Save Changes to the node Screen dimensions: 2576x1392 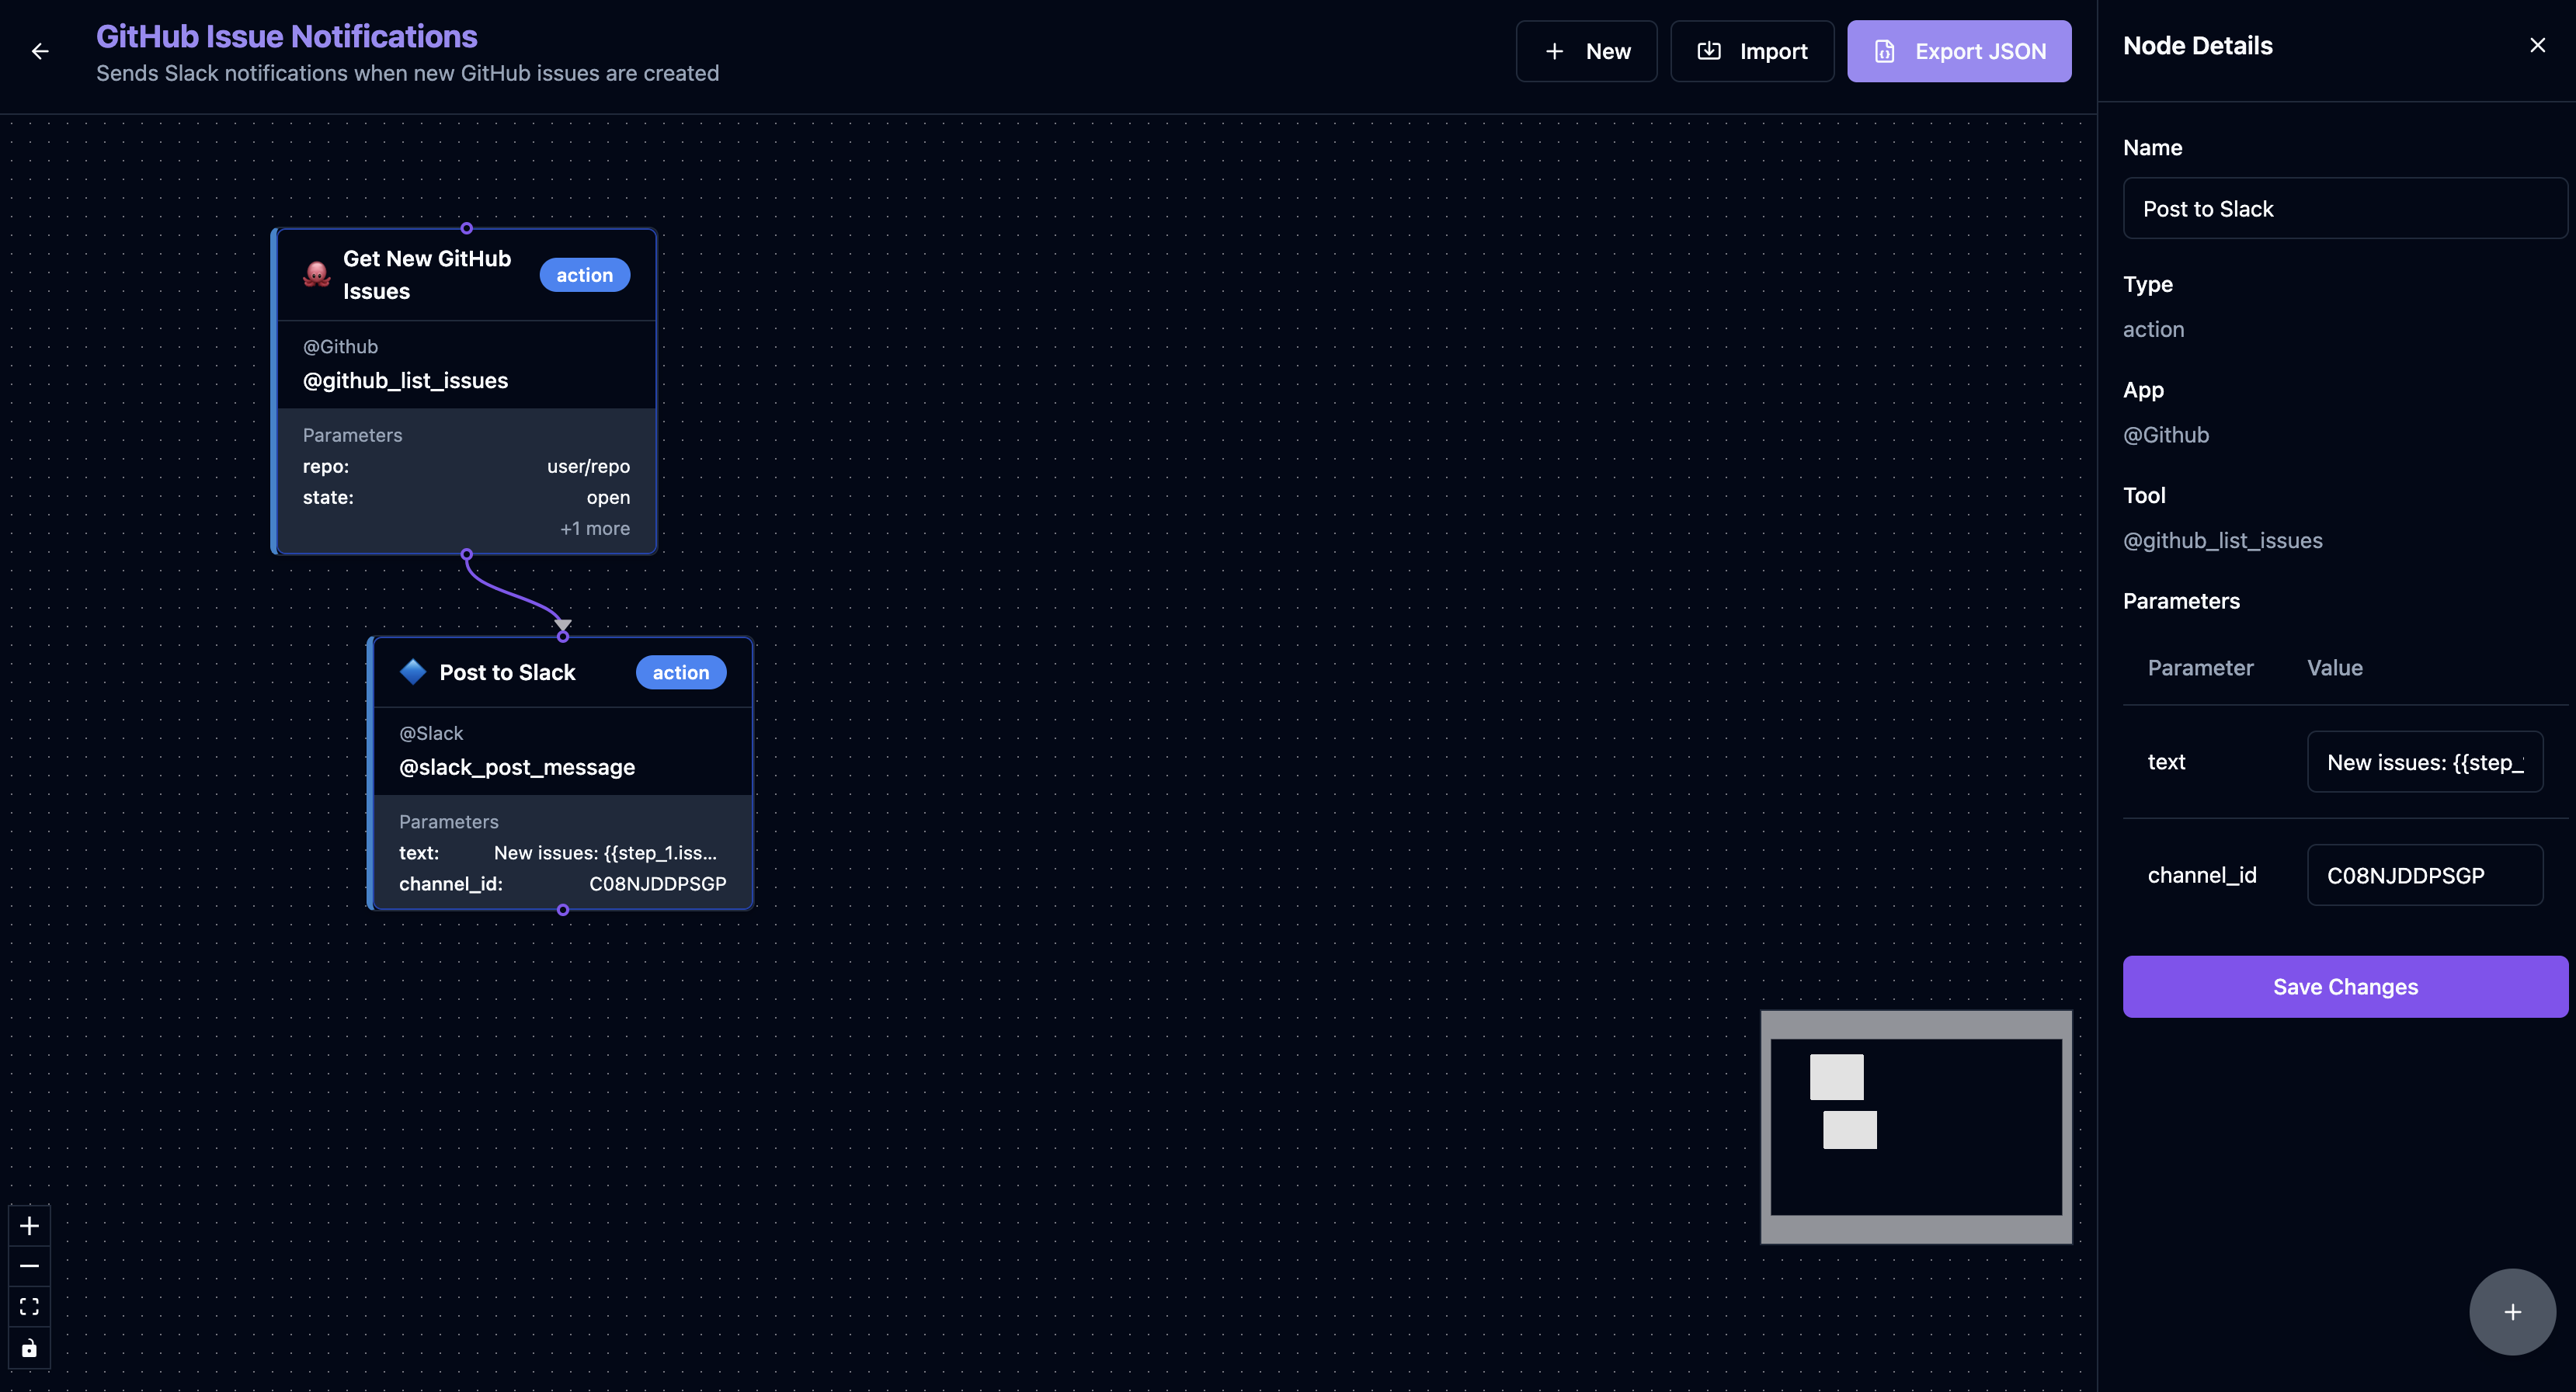tap(2344, 987)
